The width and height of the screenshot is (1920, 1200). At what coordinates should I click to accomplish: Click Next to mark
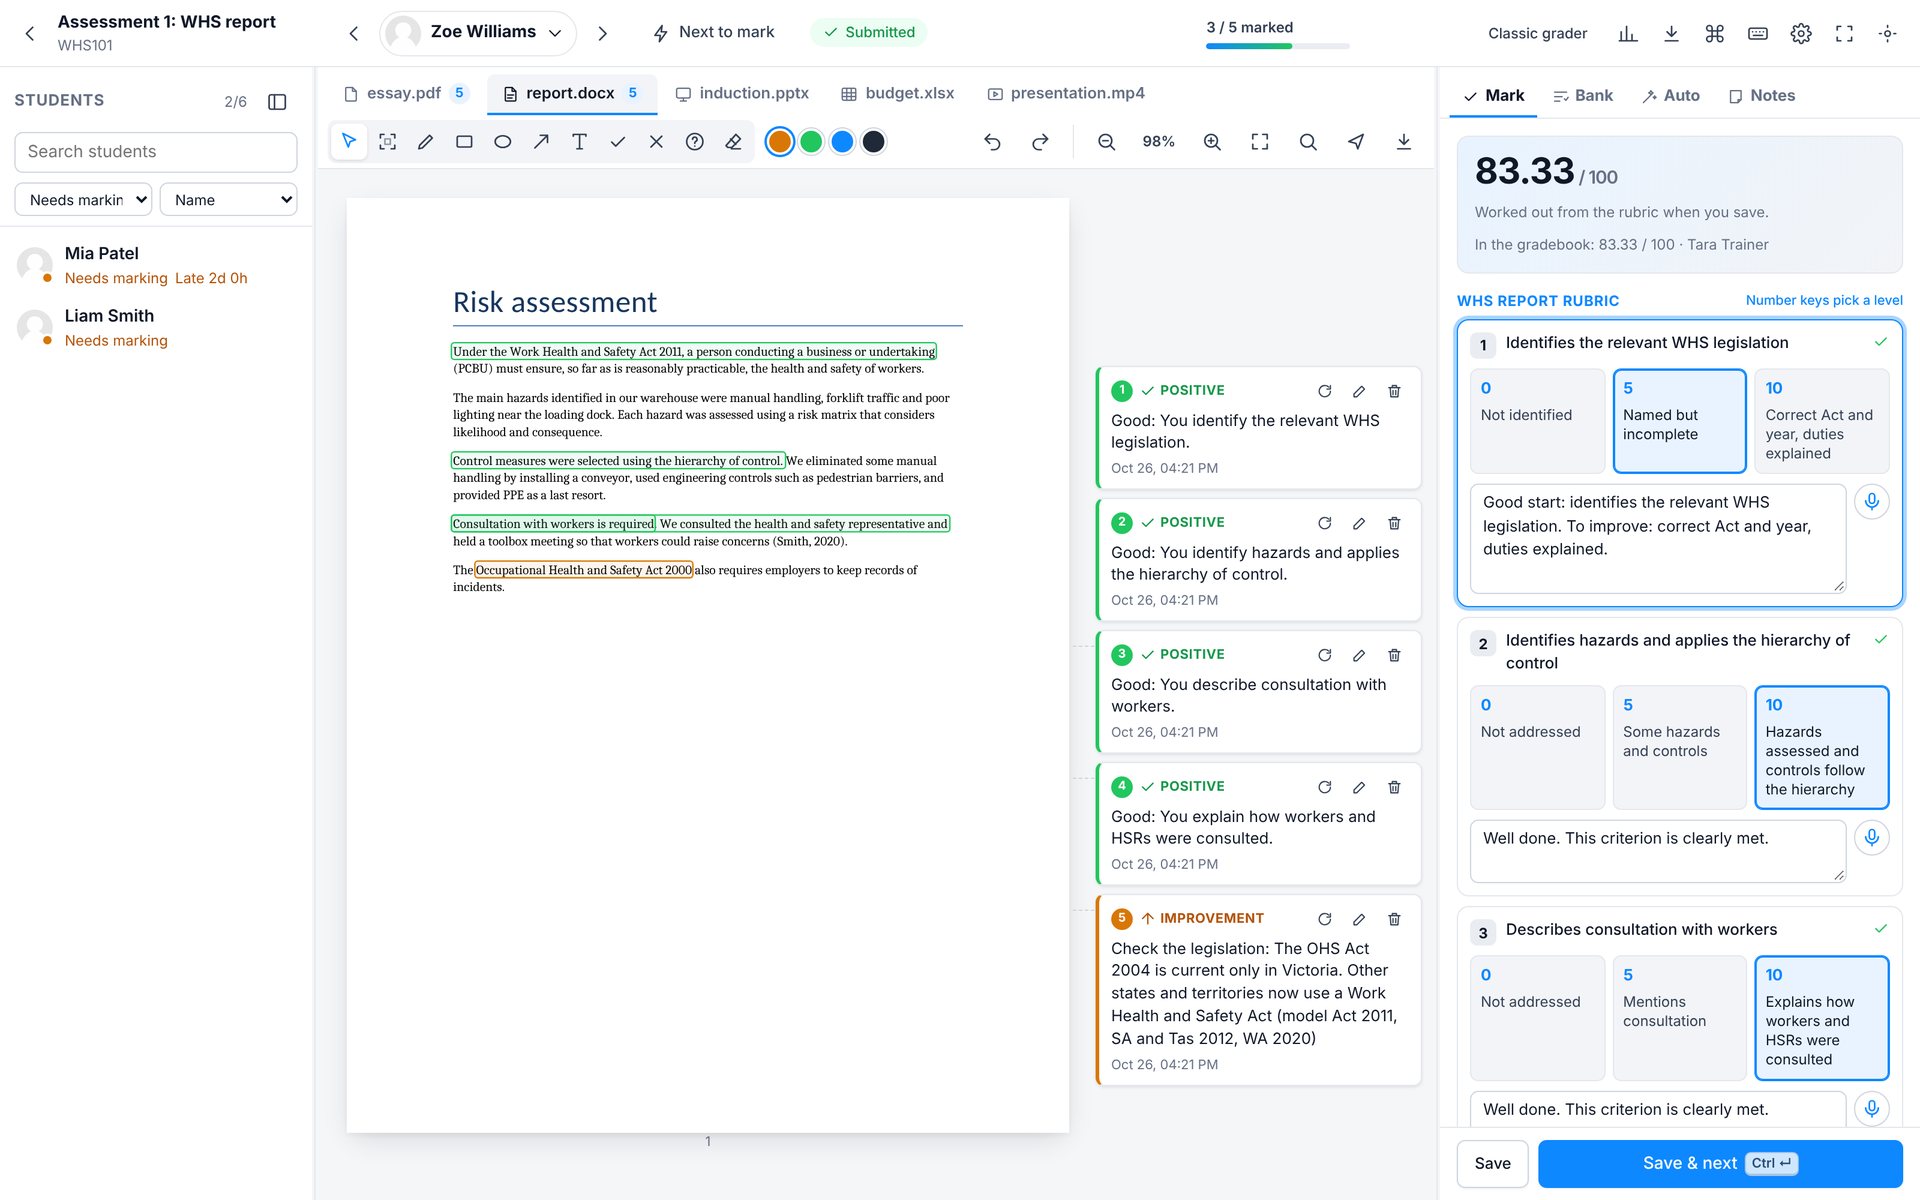point(714,32)
